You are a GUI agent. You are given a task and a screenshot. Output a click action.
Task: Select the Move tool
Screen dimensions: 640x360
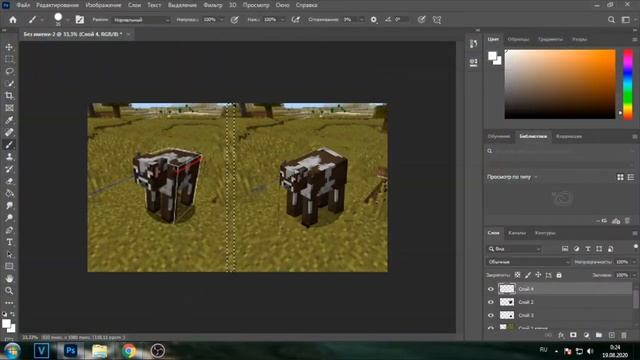coord(9,47)
